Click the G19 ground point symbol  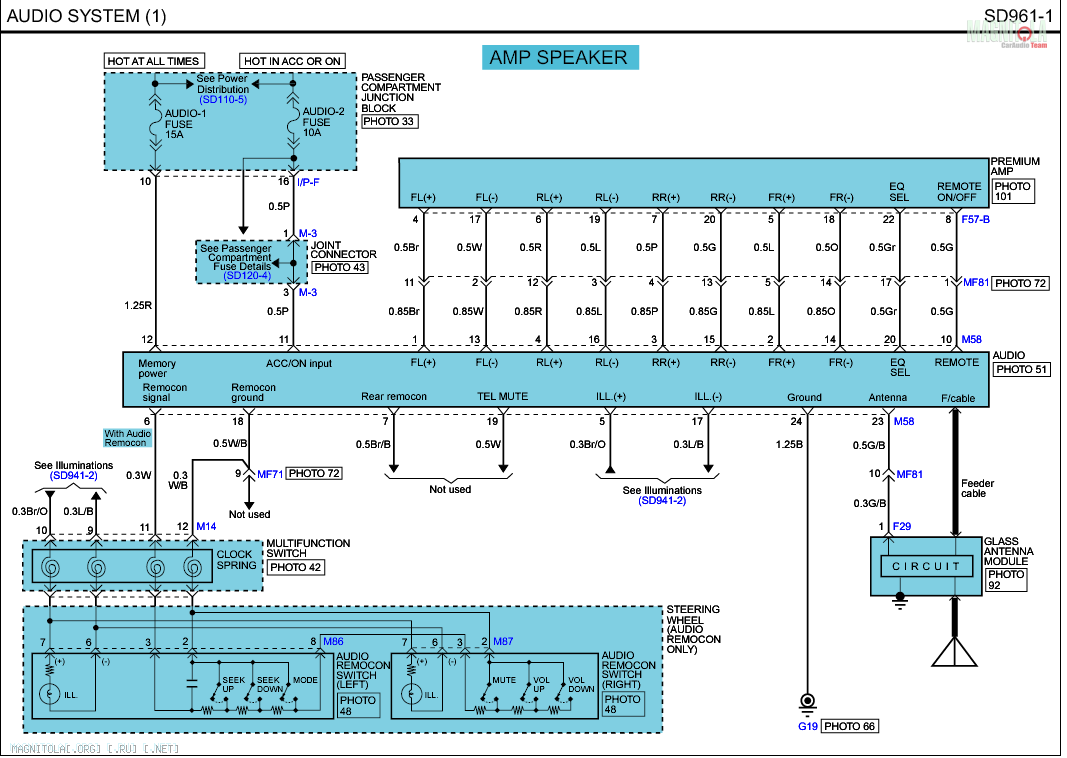tap(806, 701)
